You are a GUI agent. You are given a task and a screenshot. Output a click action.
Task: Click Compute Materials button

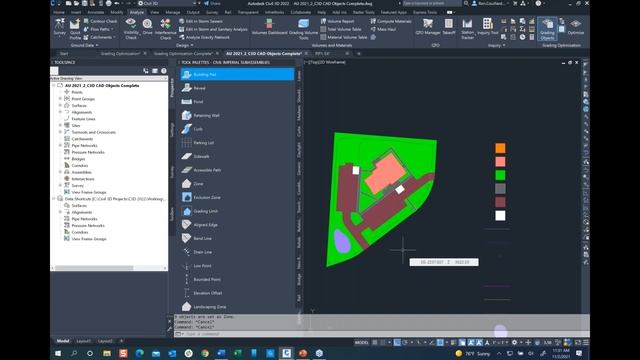click(x=391, y=21)
